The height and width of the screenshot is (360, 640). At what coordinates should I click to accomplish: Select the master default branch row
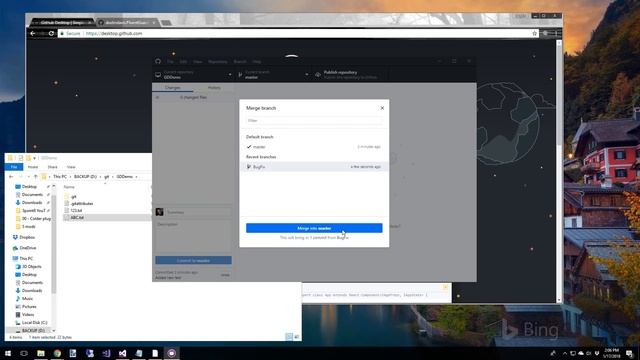point(314,147)
